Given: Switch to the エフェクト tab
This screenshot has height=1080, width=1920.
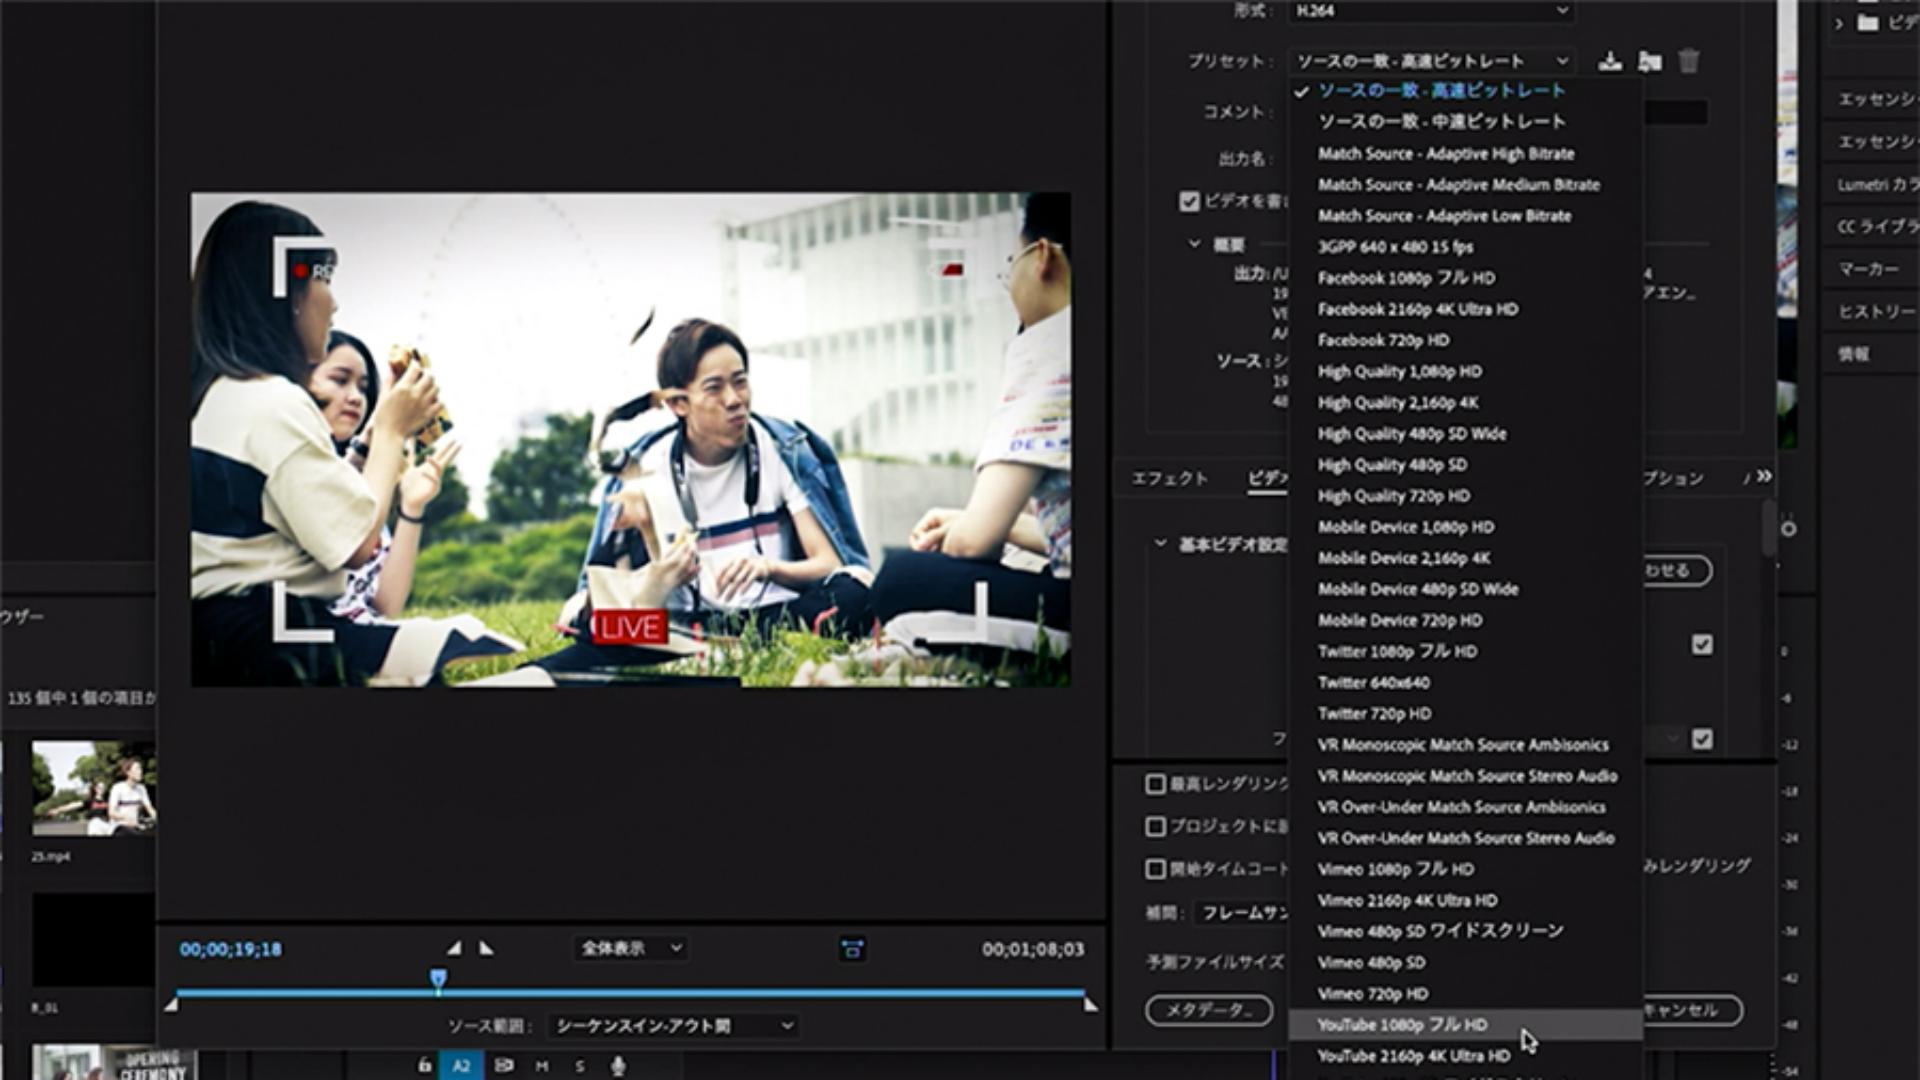Looking at the screenshot, I should pyautogui.click(x=1169, y=478).
